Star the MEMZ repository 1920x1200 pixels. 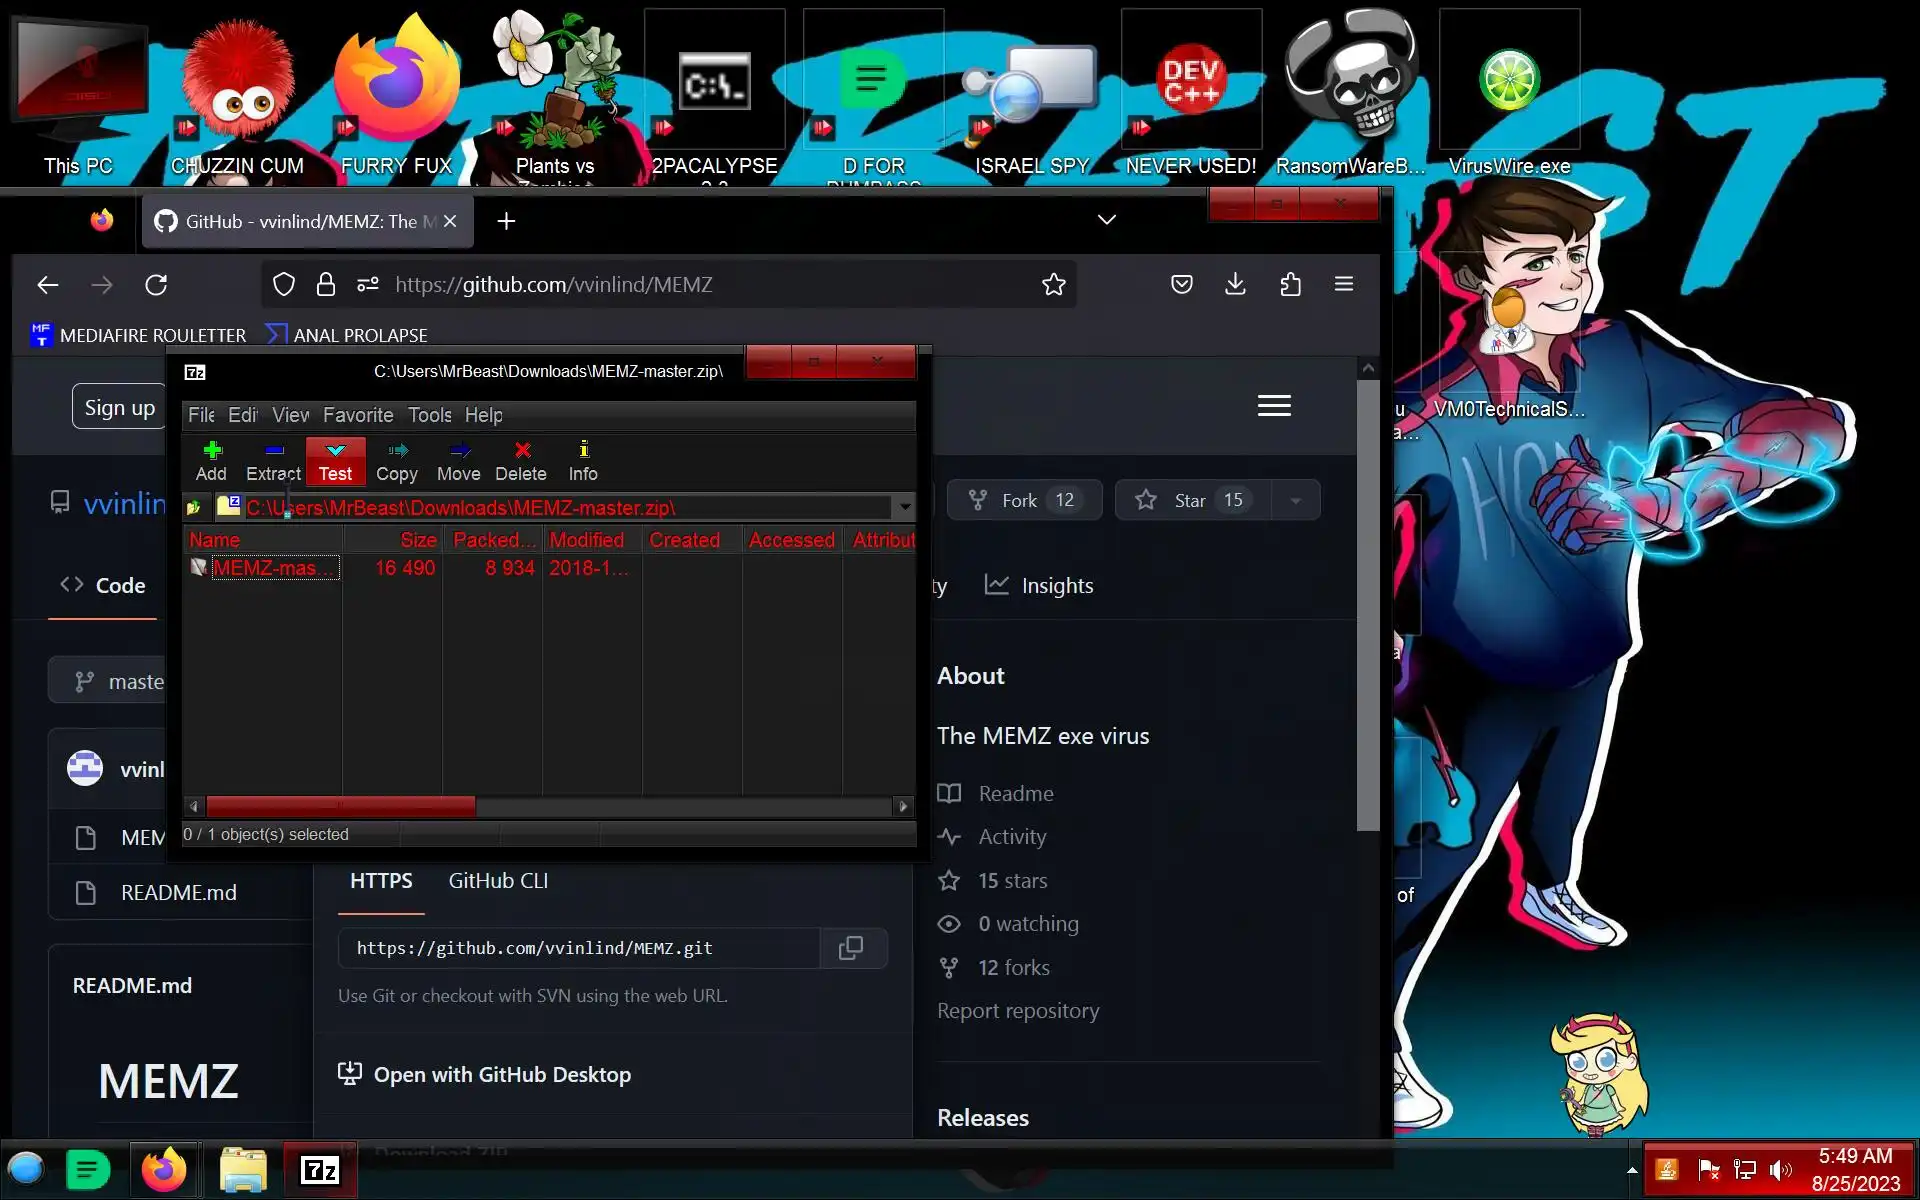(x=1192, y=500)
